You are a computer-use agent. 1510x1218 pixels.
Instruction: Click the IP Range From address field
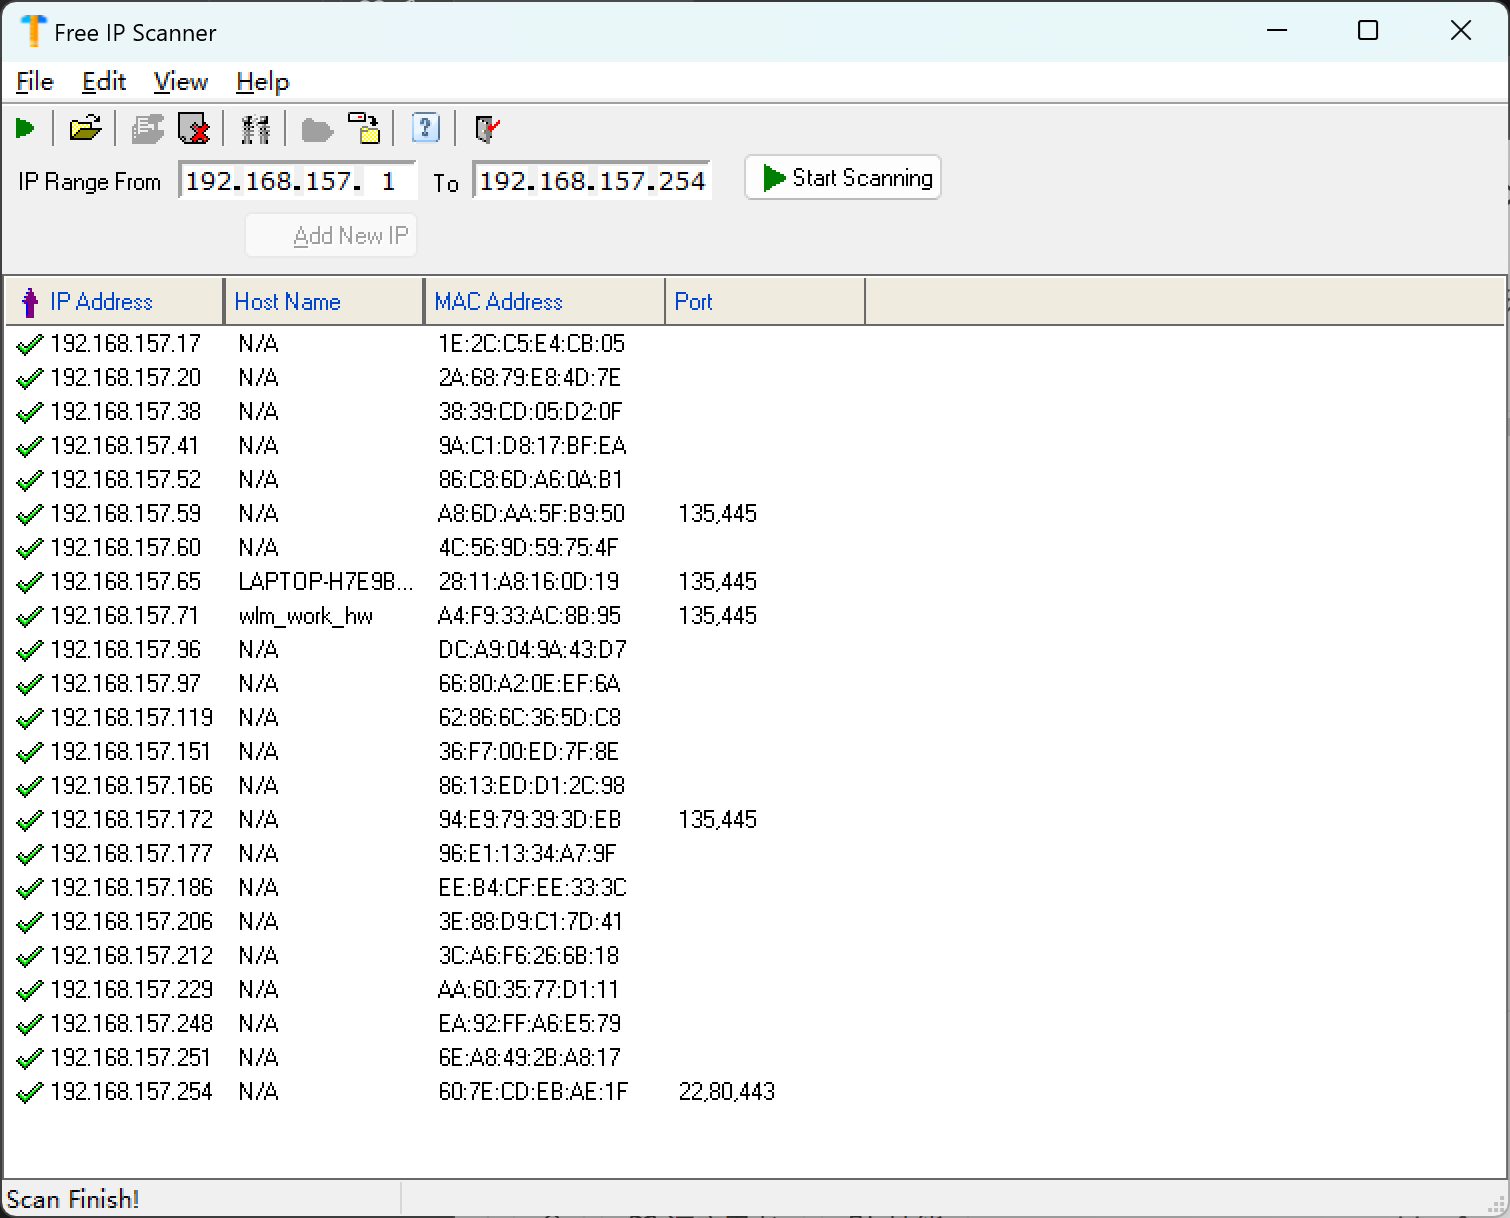pyautogui.click(x=297, y=181)
